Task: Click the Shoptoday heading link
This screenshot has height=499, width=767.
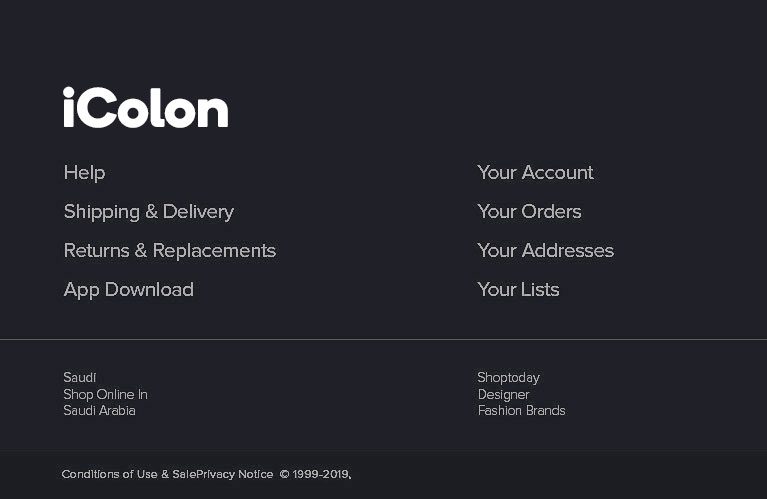Action: coord(508,378)
